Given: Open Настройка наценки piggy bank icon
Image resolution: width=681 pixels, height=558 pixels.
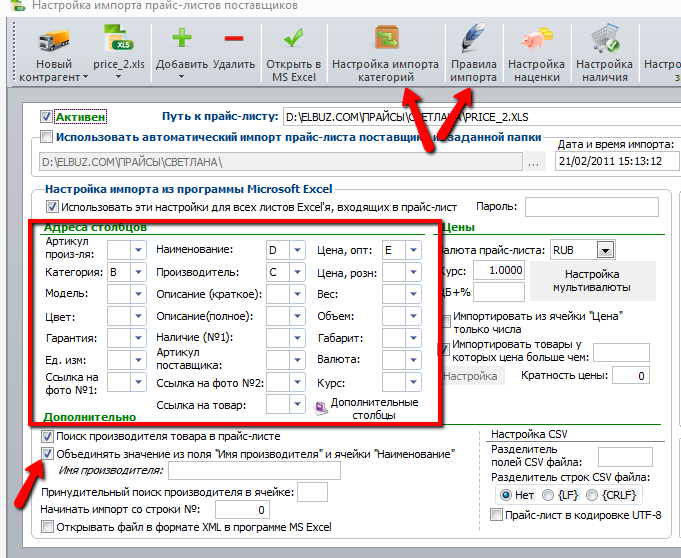Looking at the screenshot, I should tap(537, 38).
